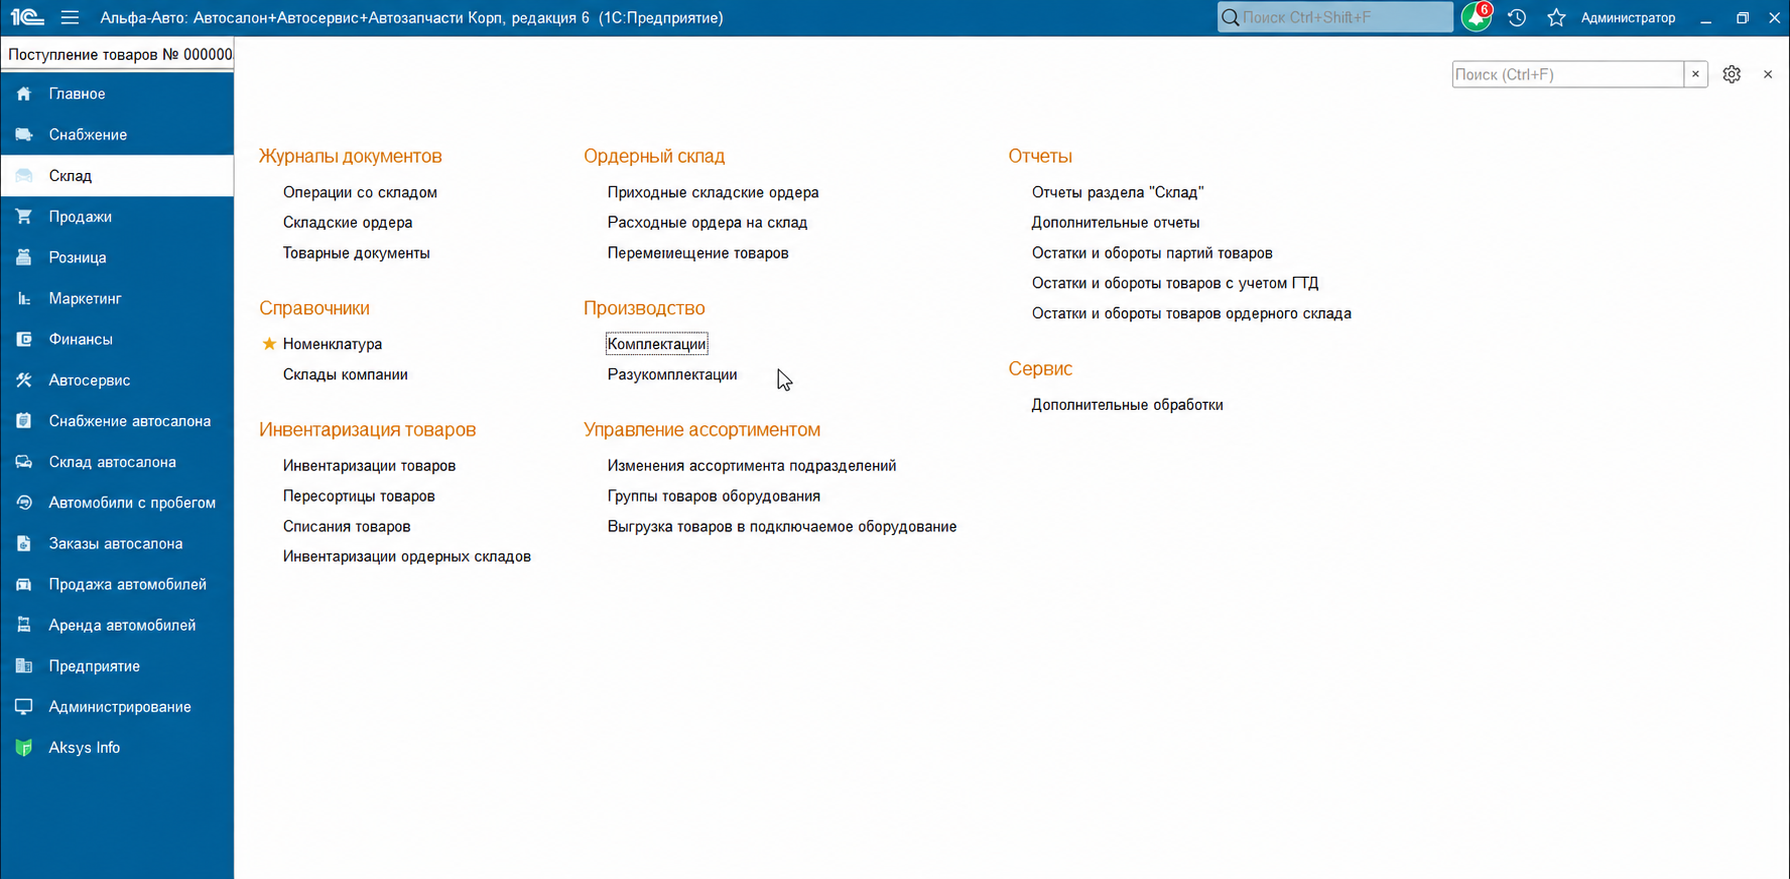1790x879 pixels.
Task: Click the Поиск (Ctrl+F) field
Action: [1568, 74]
